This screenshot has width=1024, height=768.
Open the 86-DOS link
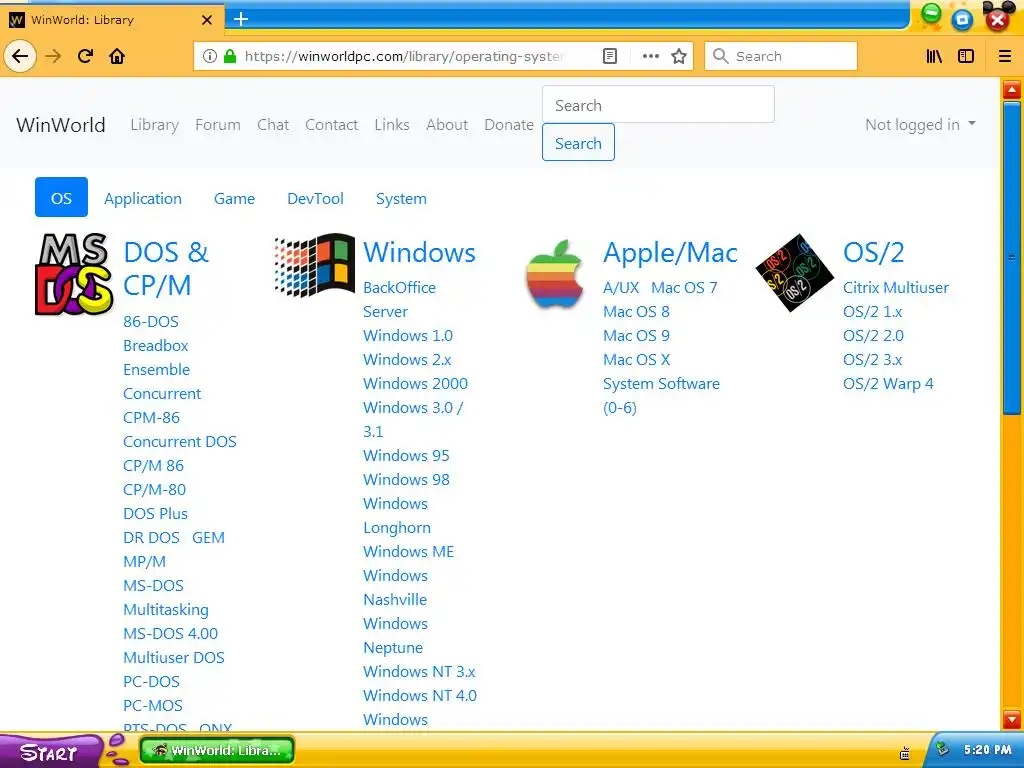[x=151, y=321]
